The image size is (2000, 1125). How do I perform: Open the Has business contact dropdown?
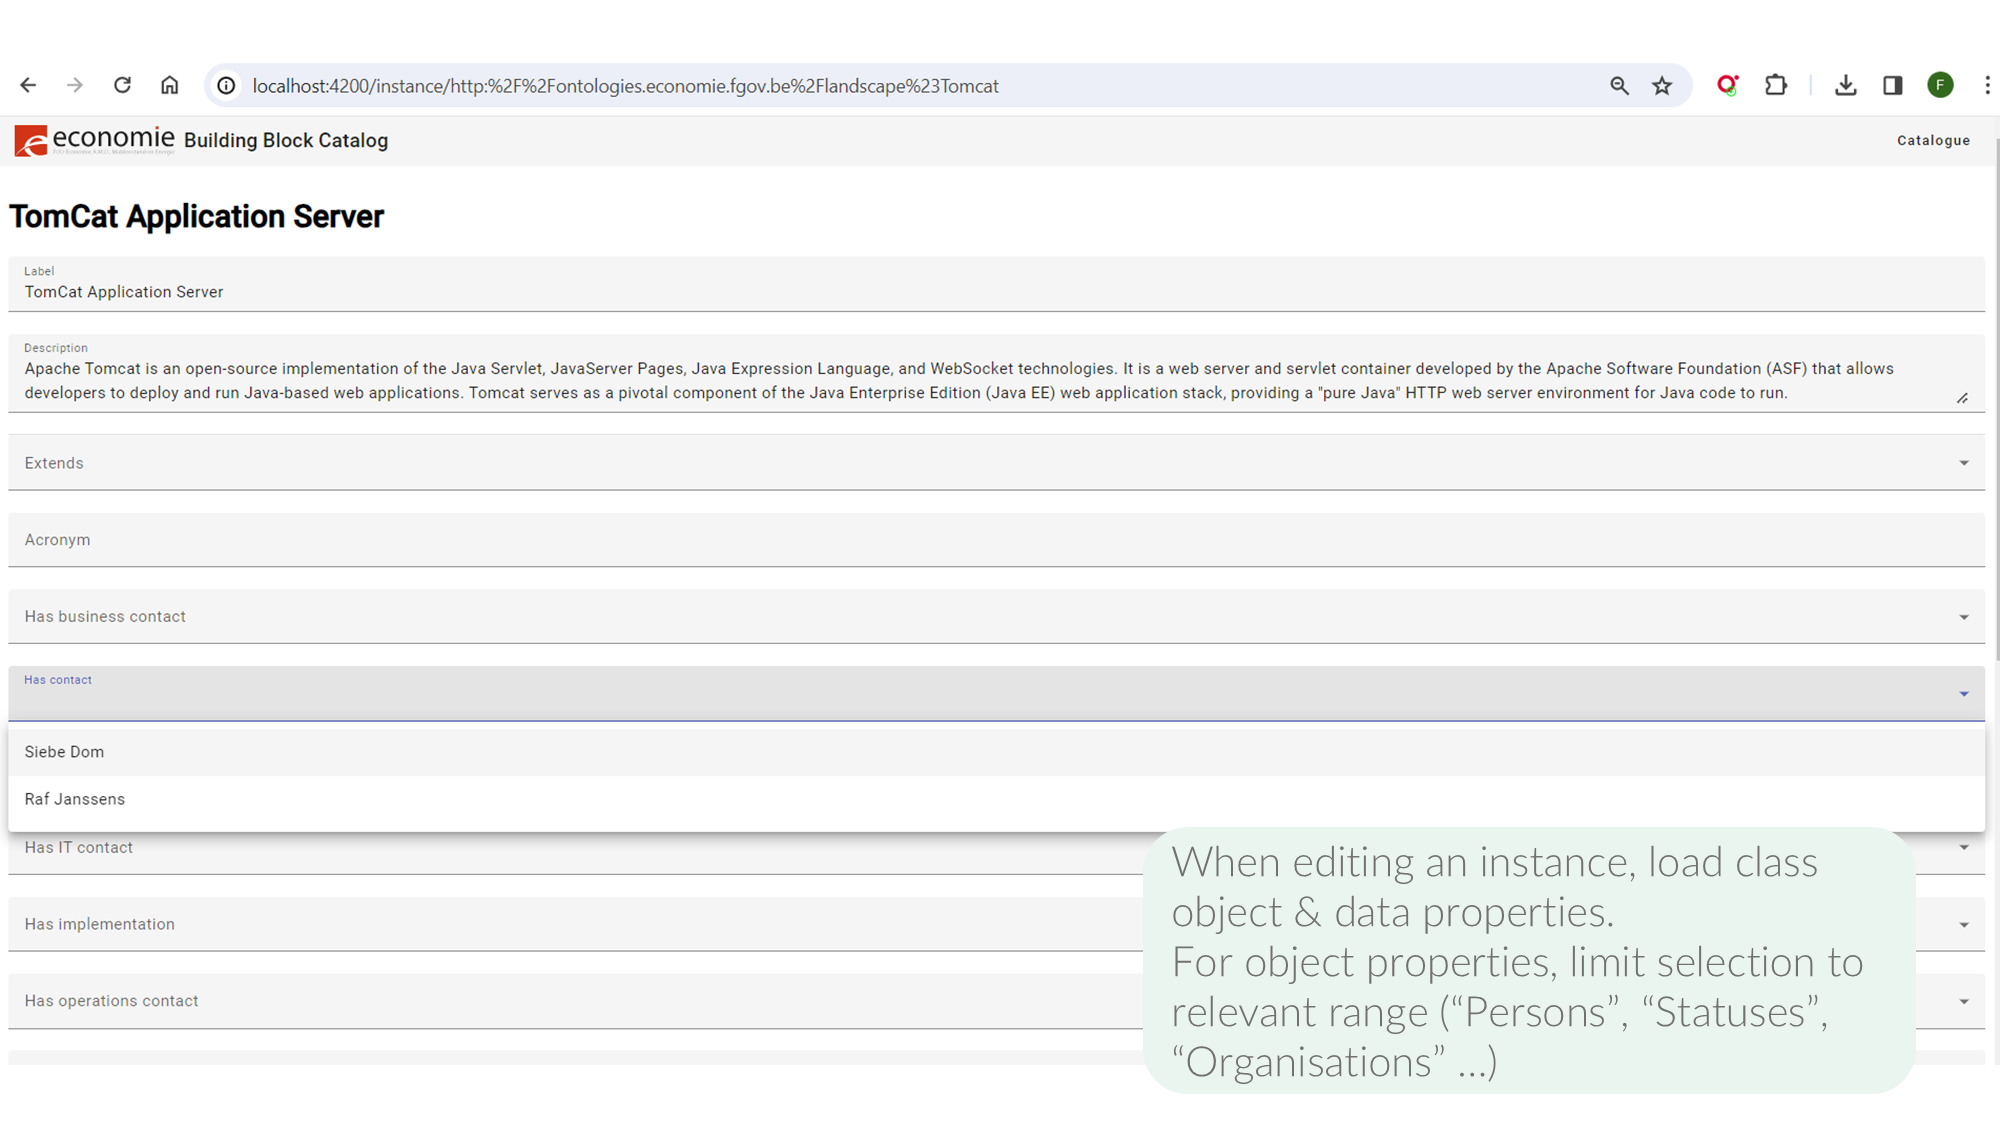coord(1963,617)
